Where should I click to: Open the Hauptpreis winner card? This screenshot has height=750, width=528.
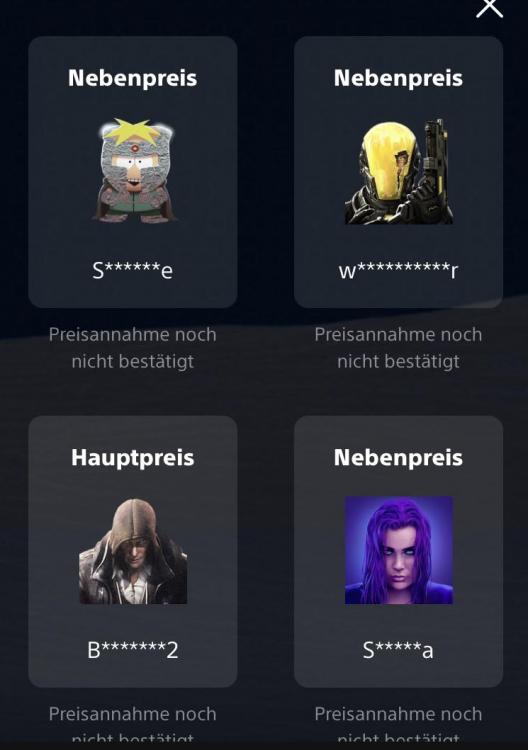click(133, 551)
